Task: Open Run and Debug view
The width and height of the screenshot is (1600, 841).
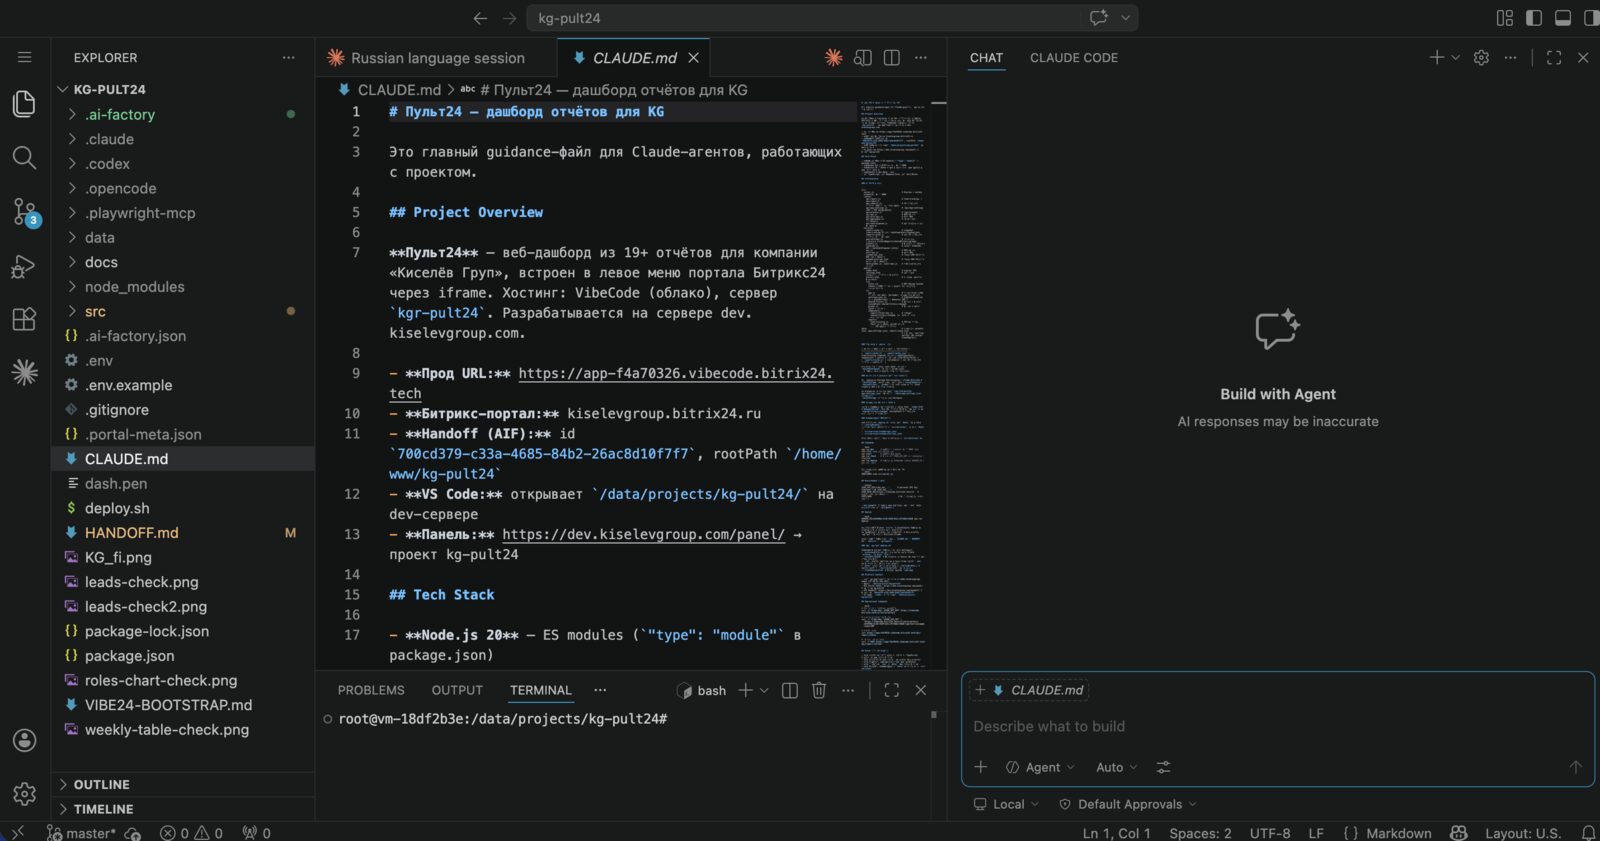Action: pos(24,266)
